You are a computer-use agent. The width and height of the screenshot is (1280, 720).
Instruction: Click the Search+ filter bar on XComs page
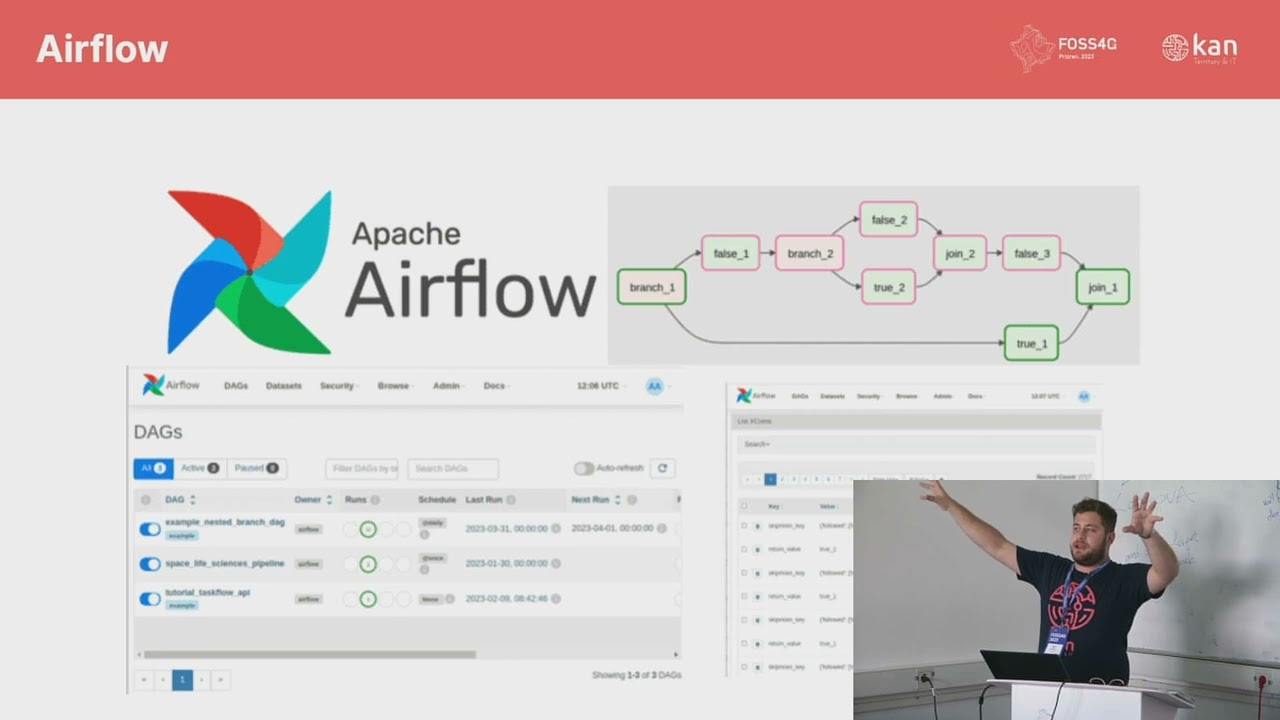(916, 444)
